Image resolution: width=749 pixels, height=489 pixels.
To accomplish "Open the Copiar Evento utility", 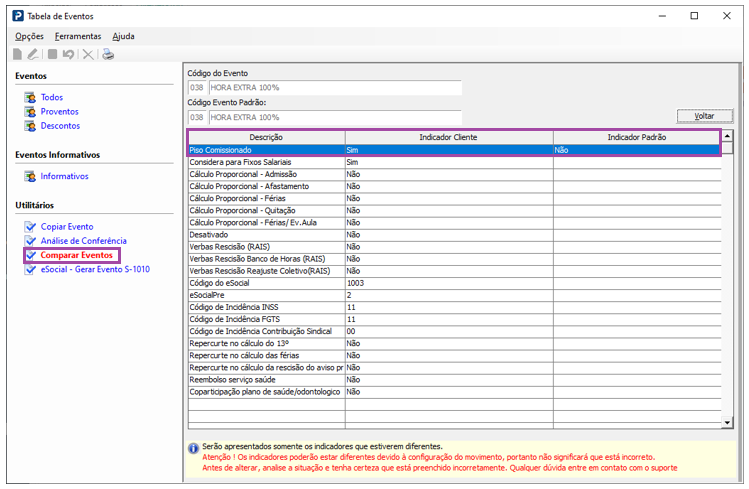I will [67, 226].
